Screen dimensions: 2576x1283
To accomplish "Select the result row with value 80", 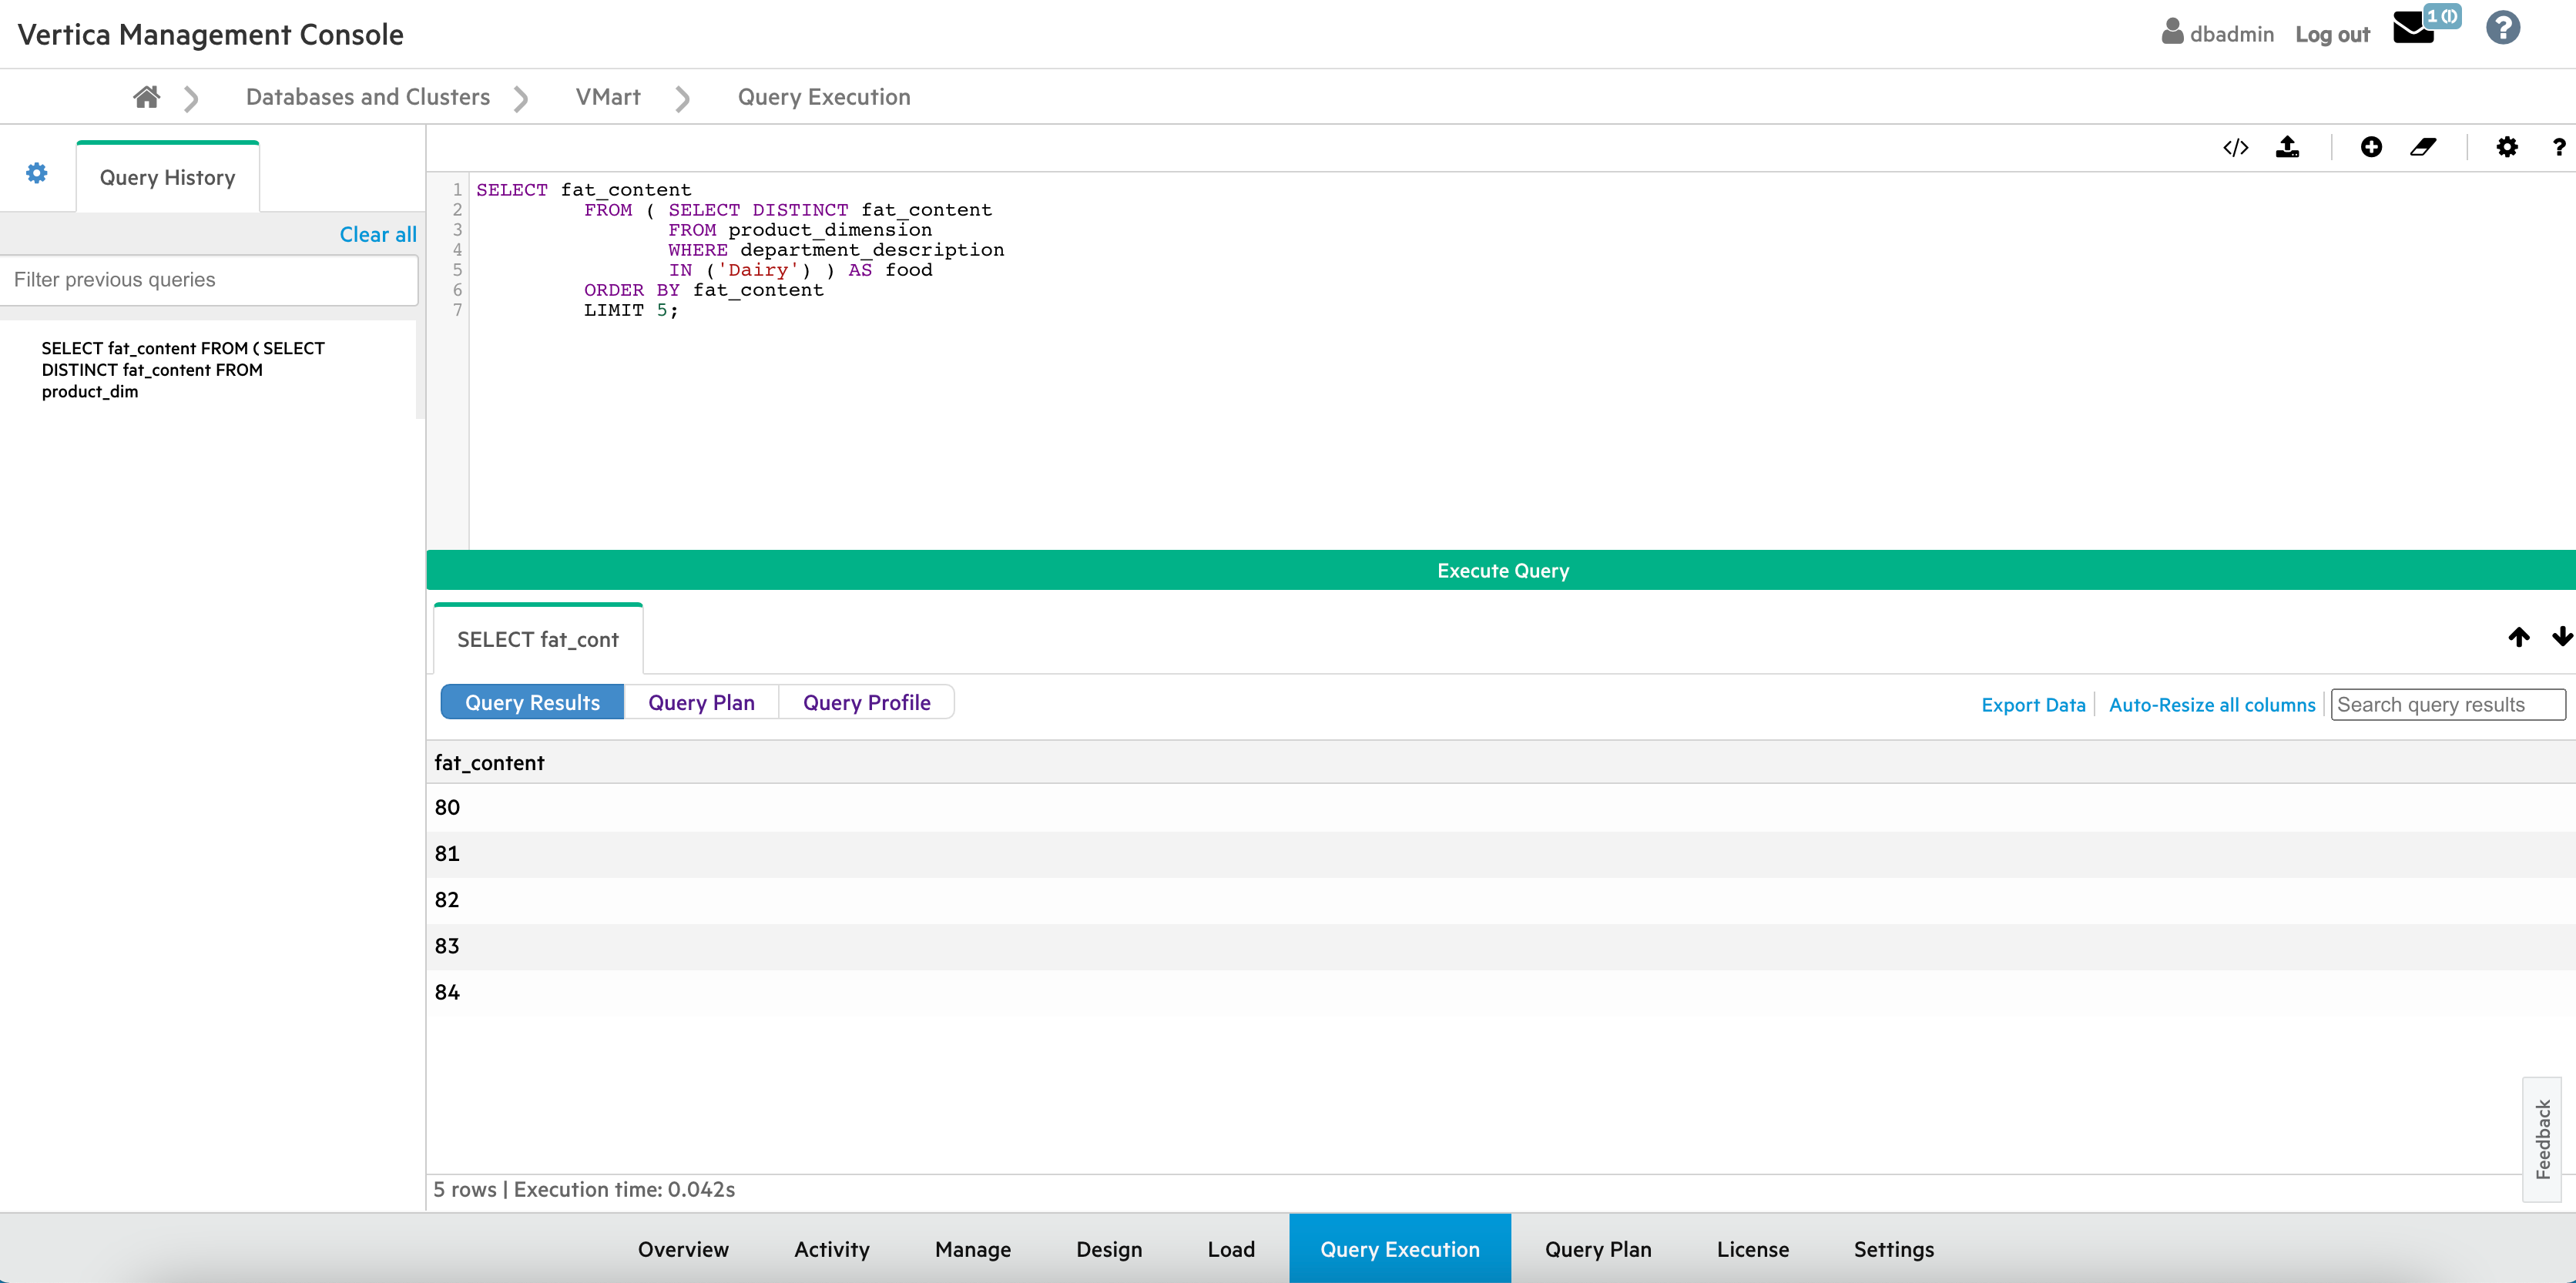I will pyautogui.click(x=1501, y=808).
